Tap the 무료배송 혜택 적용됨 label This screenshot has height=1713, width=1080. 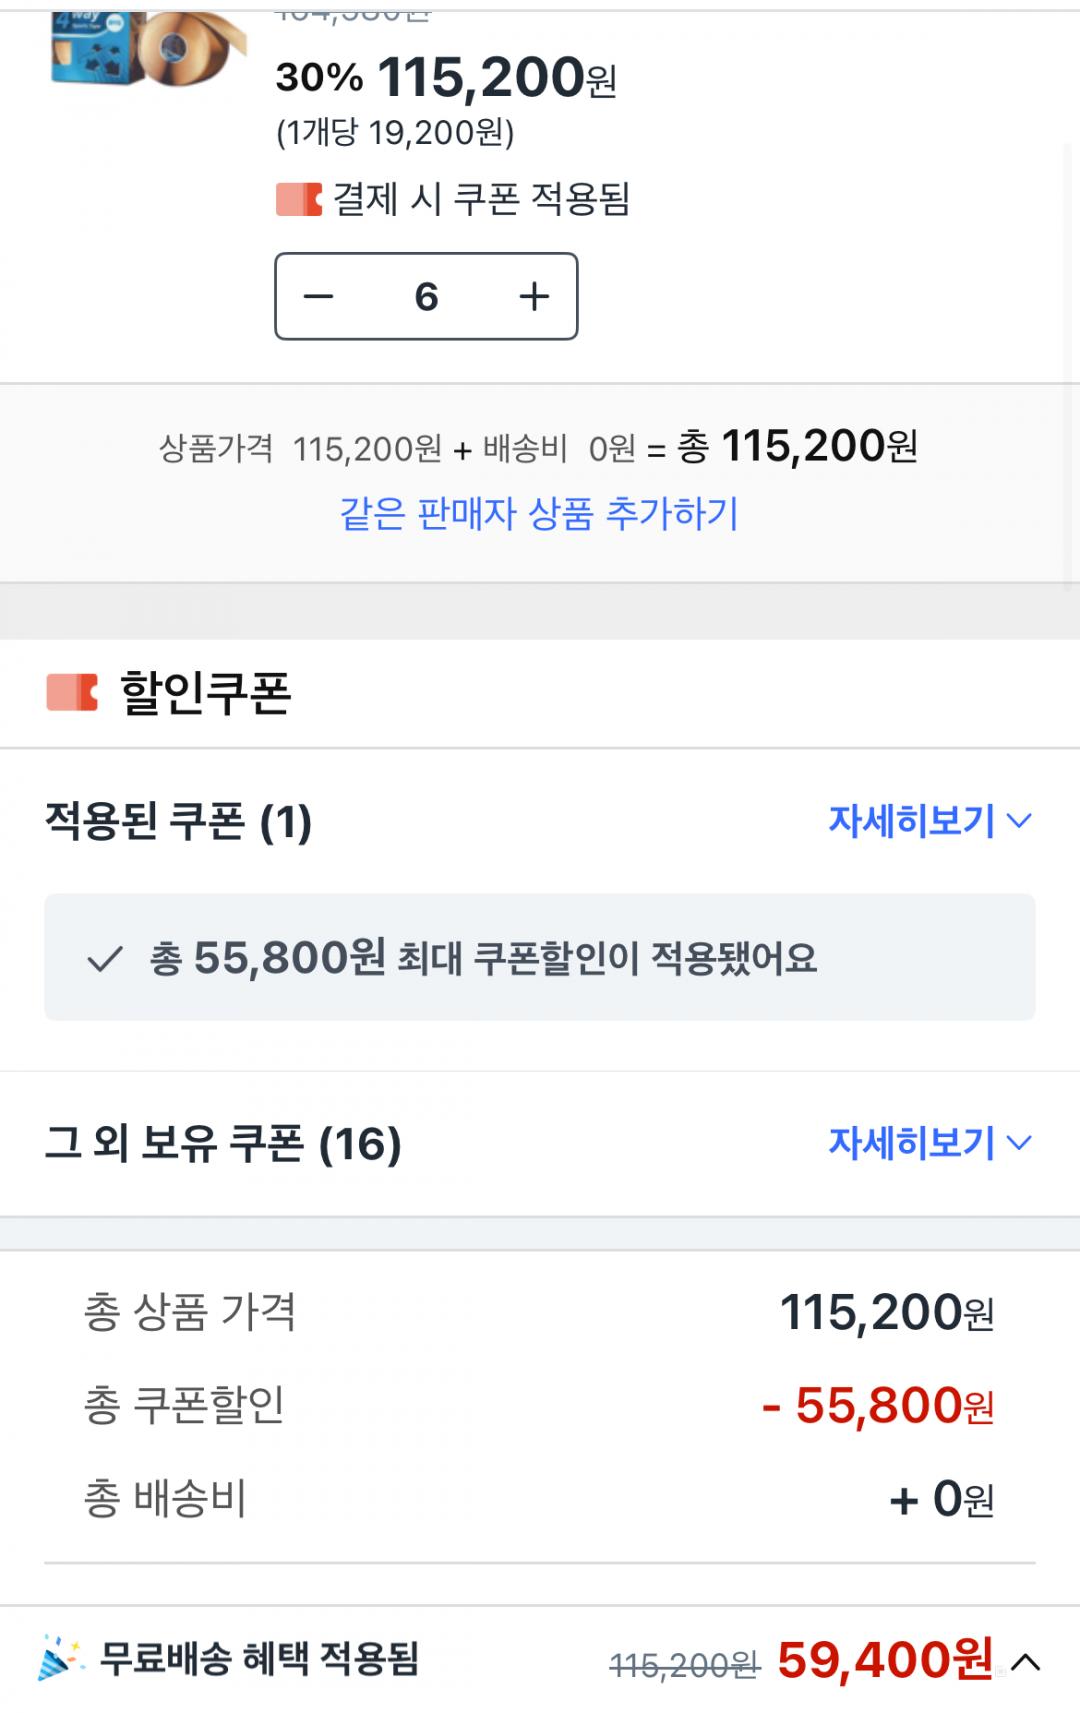259,1659
